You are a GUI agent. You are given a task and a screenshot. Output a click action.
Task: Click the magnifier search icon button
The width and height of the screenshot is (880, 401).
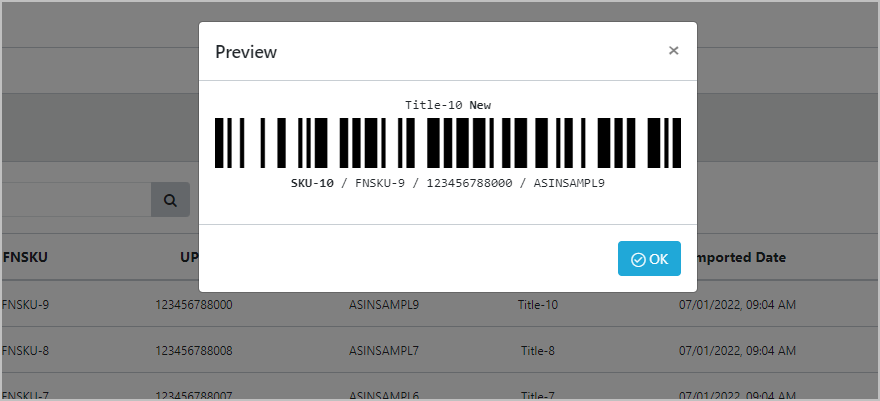click(x=170, y=200)
